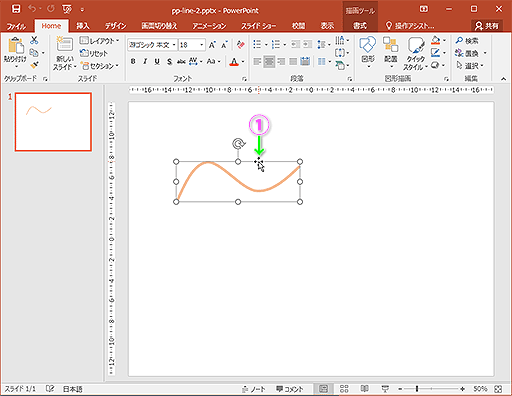
Task: Click fit slide to window icon
Action: point(498,389)
